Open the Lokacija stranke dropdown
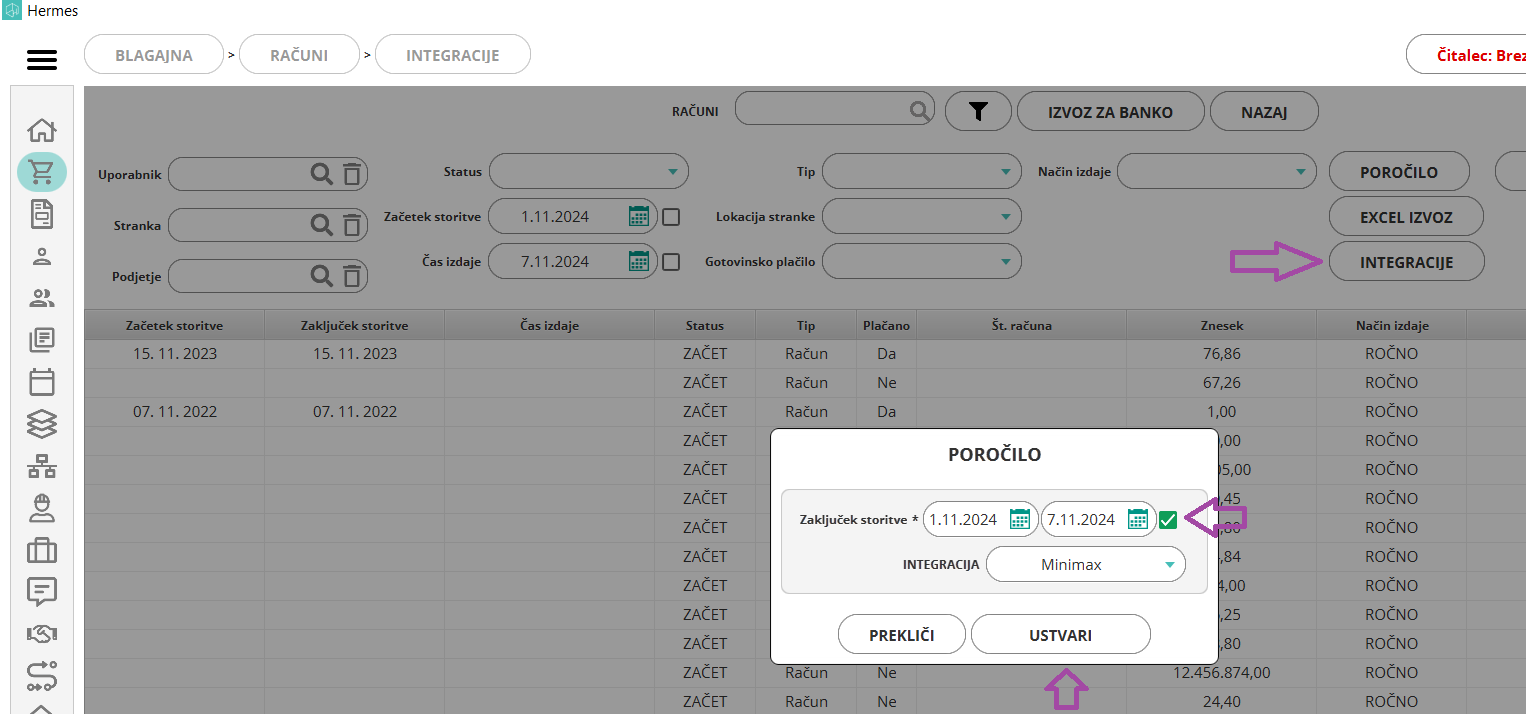 921,216
